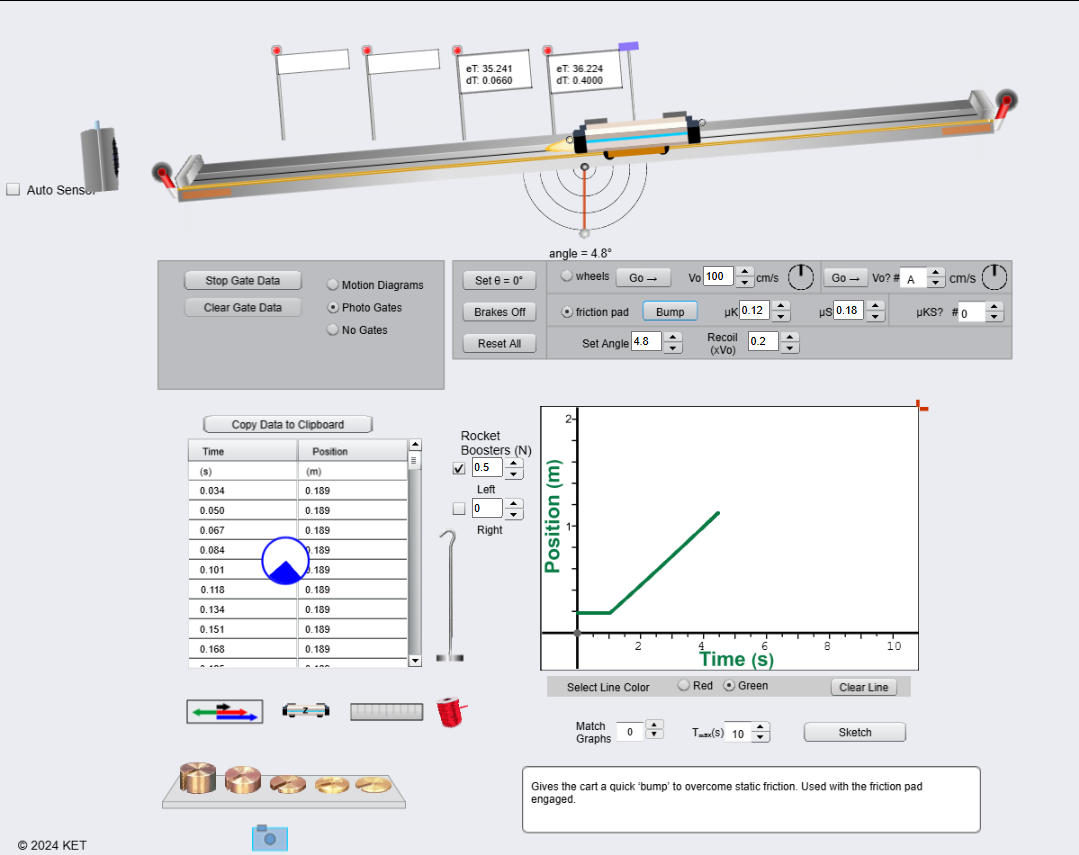
Task: Enable the Auto Sensor checkbox
Action: (x=14, y=190)
